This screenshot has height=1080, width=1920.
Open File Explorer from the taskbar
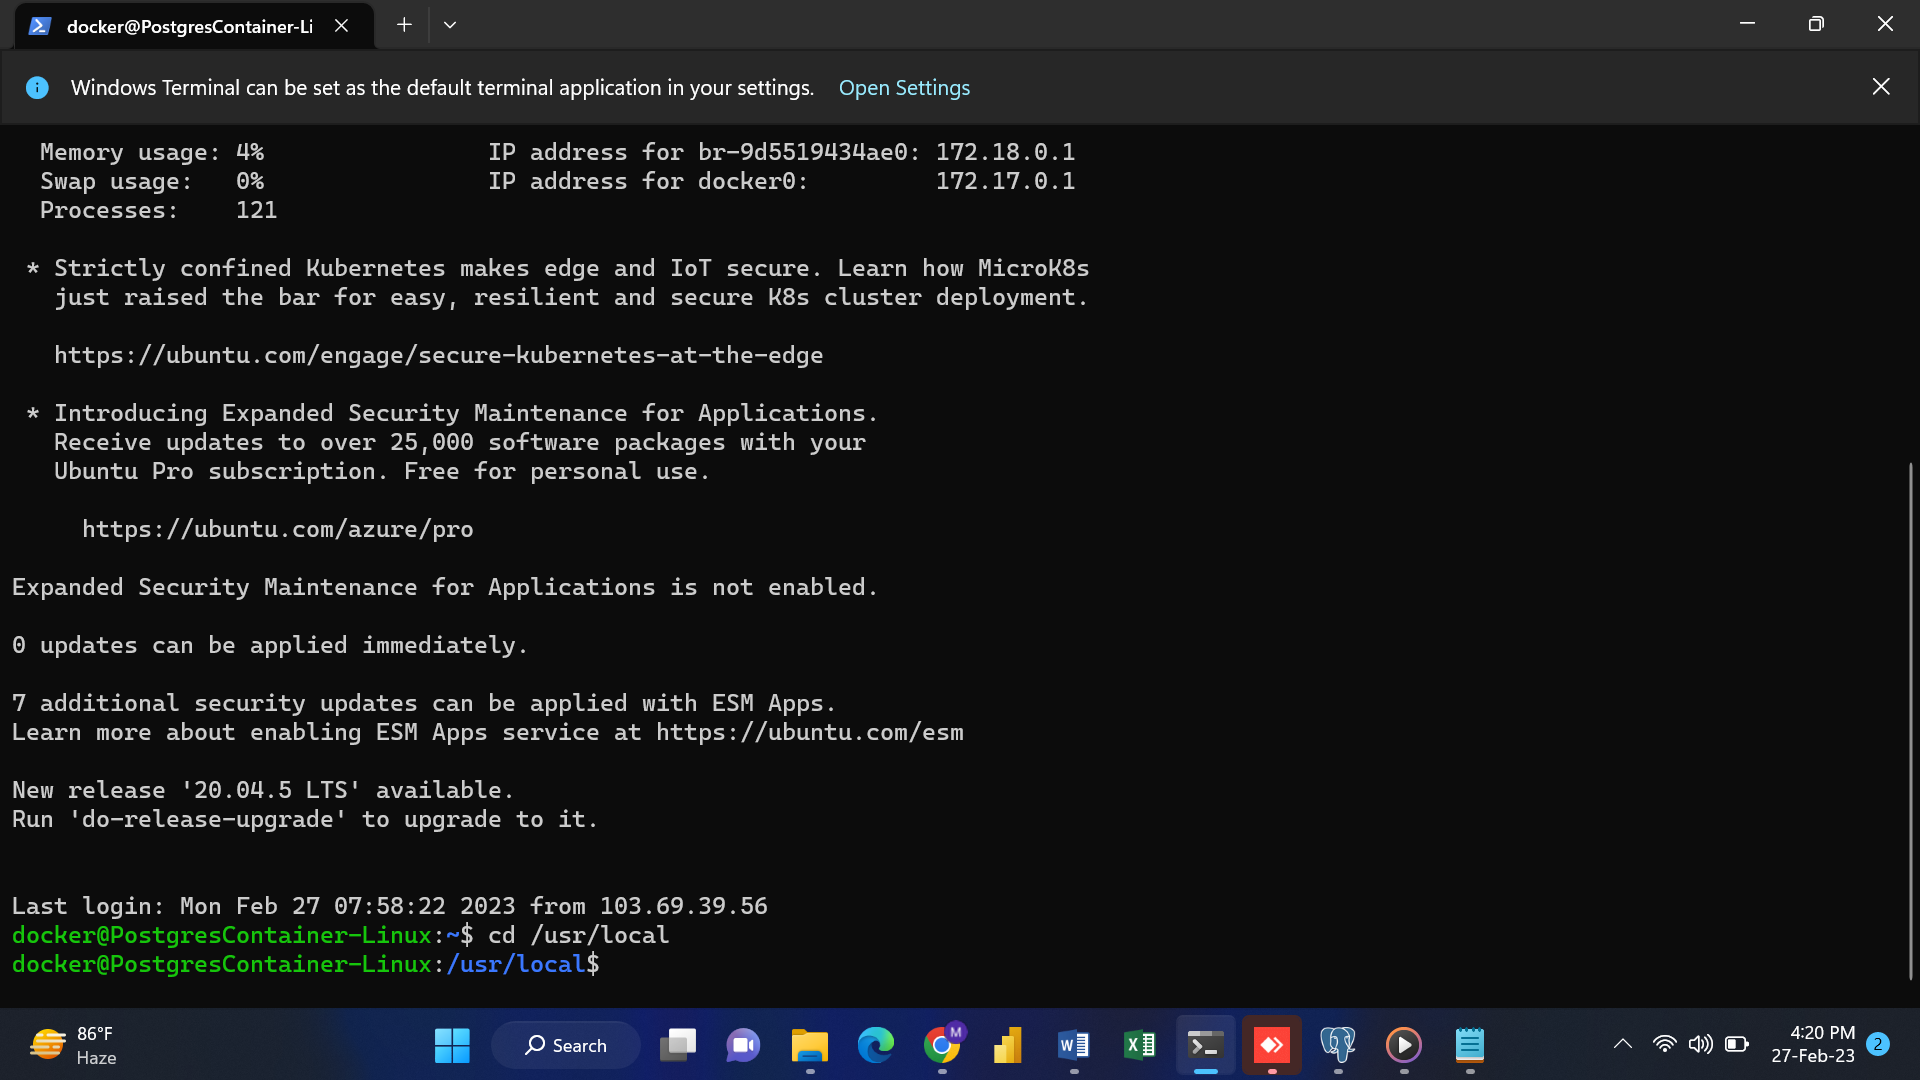pos(810,1045)
